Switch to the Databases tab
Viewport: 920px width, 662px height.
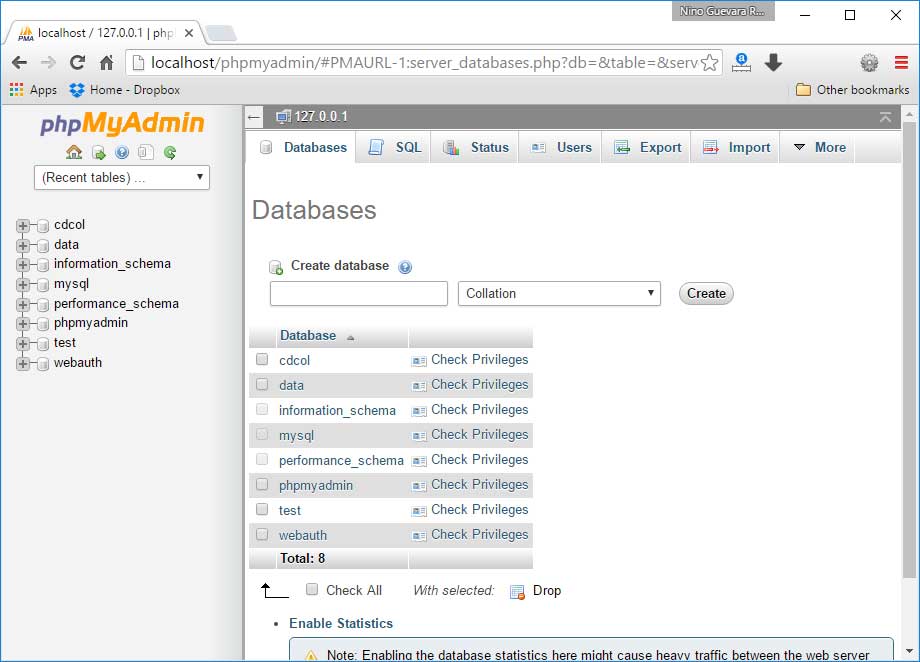coord(303,147)
